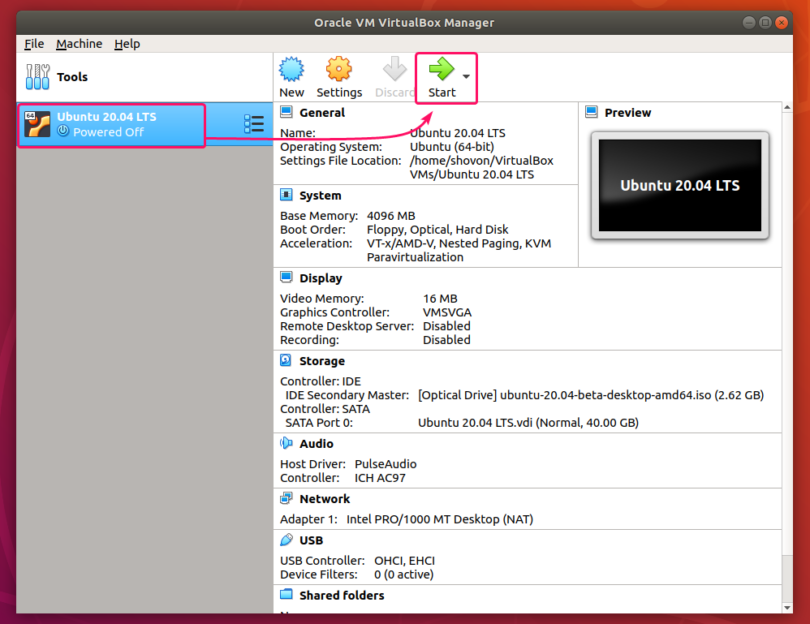Open the File menu
Image resolution: width=810 pixels, height=624 pixels.
34,44
